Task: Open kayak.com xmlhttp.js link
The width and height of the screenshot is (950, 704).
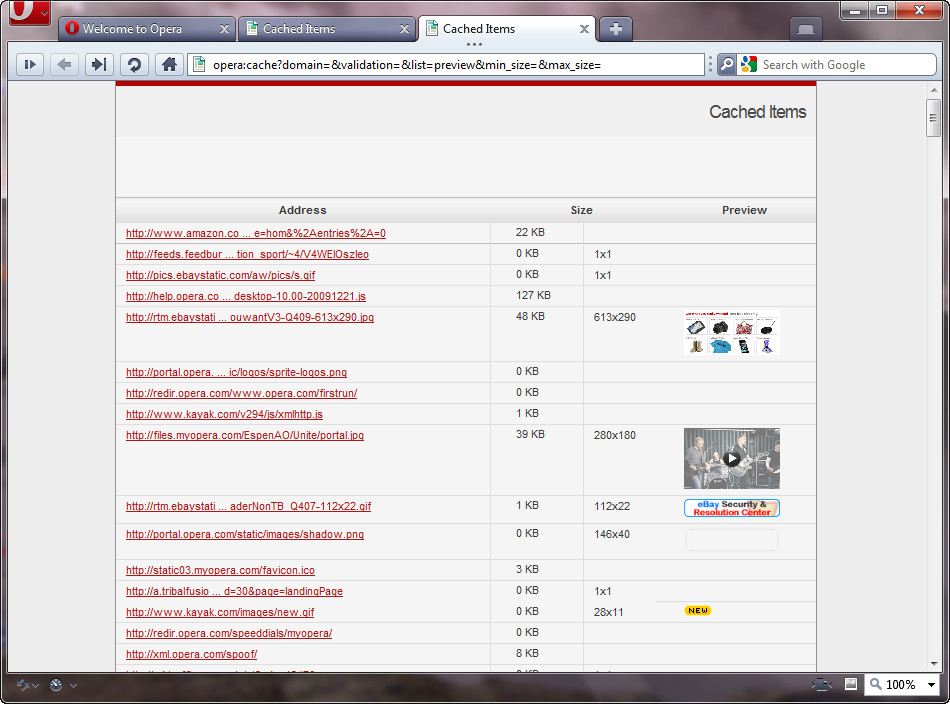Action: 224,414
